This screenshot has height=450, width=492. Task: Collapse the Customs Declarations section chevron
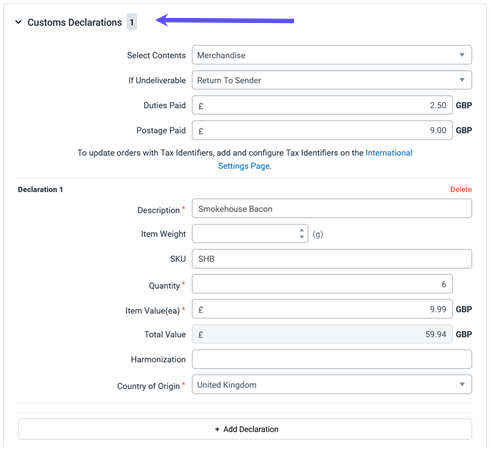click(19, 22)
